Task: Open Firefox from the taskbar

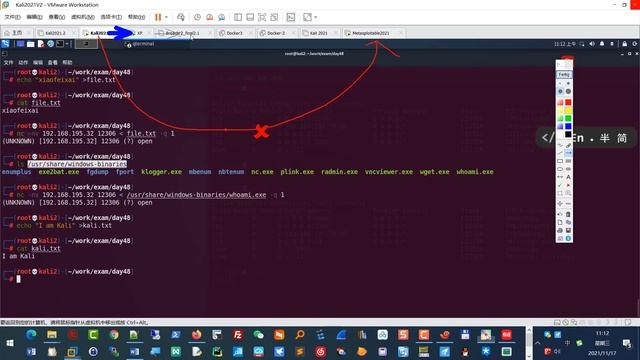Action: [x=197, y=335]
